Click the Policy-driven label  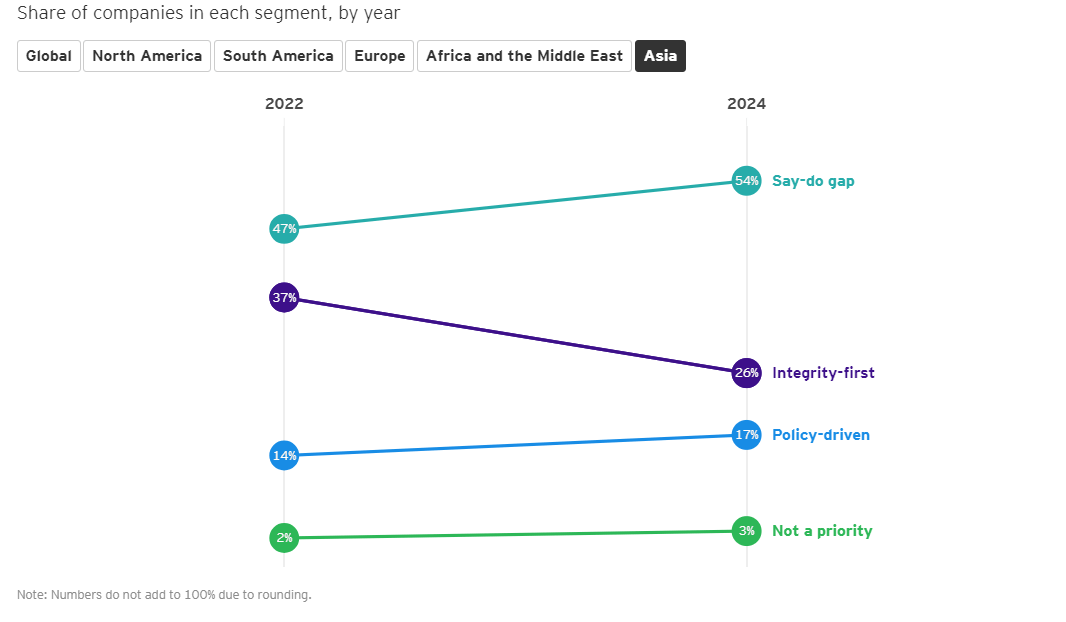tap(820, 435)
